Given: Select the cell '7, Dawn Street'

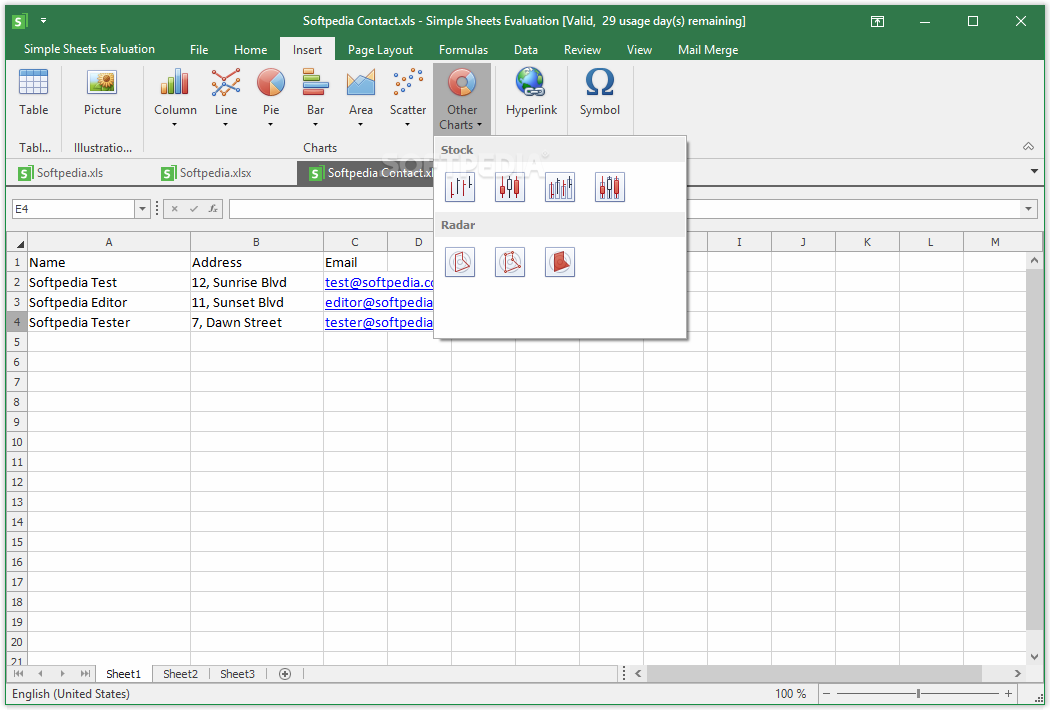Looking at the screenshot, I should click(256, 323).
